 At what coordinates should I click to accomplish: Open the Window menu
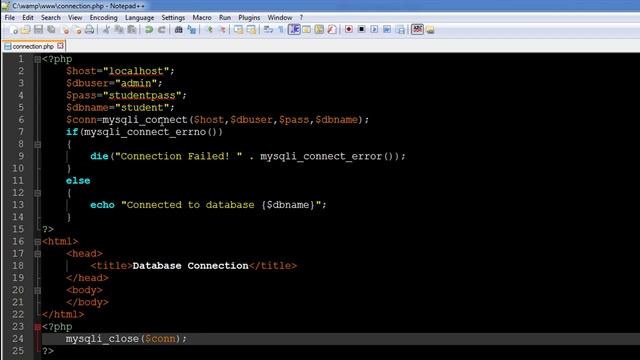pos(280,18)
